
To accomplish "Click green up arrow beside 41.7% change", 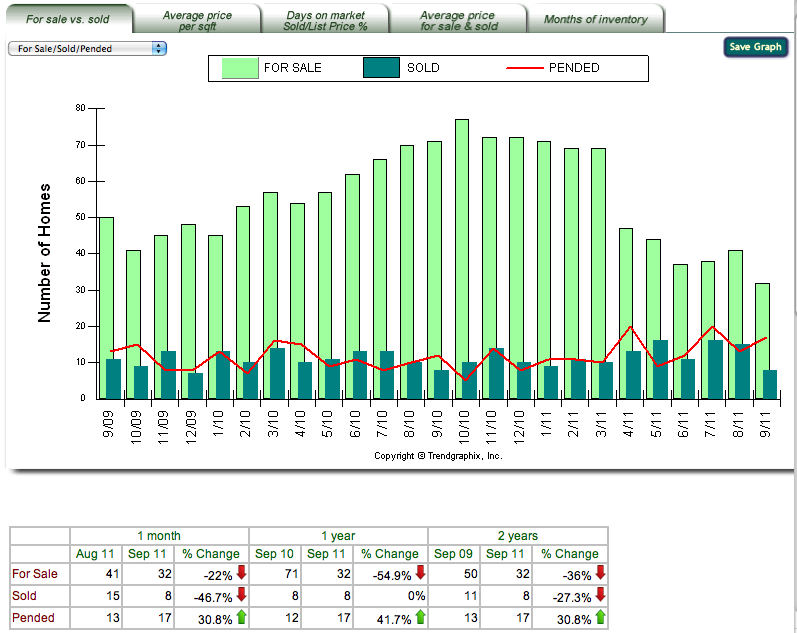I will point(420,617).
